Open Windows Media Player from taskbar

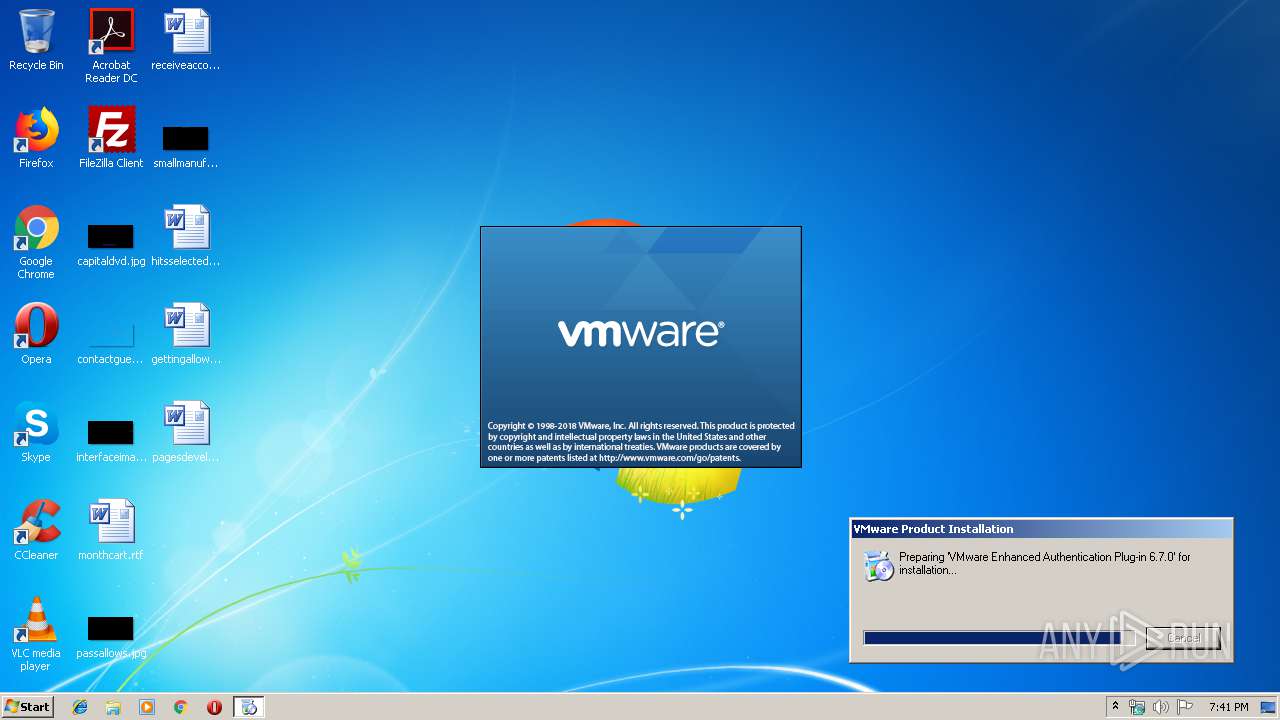(147, 707)
